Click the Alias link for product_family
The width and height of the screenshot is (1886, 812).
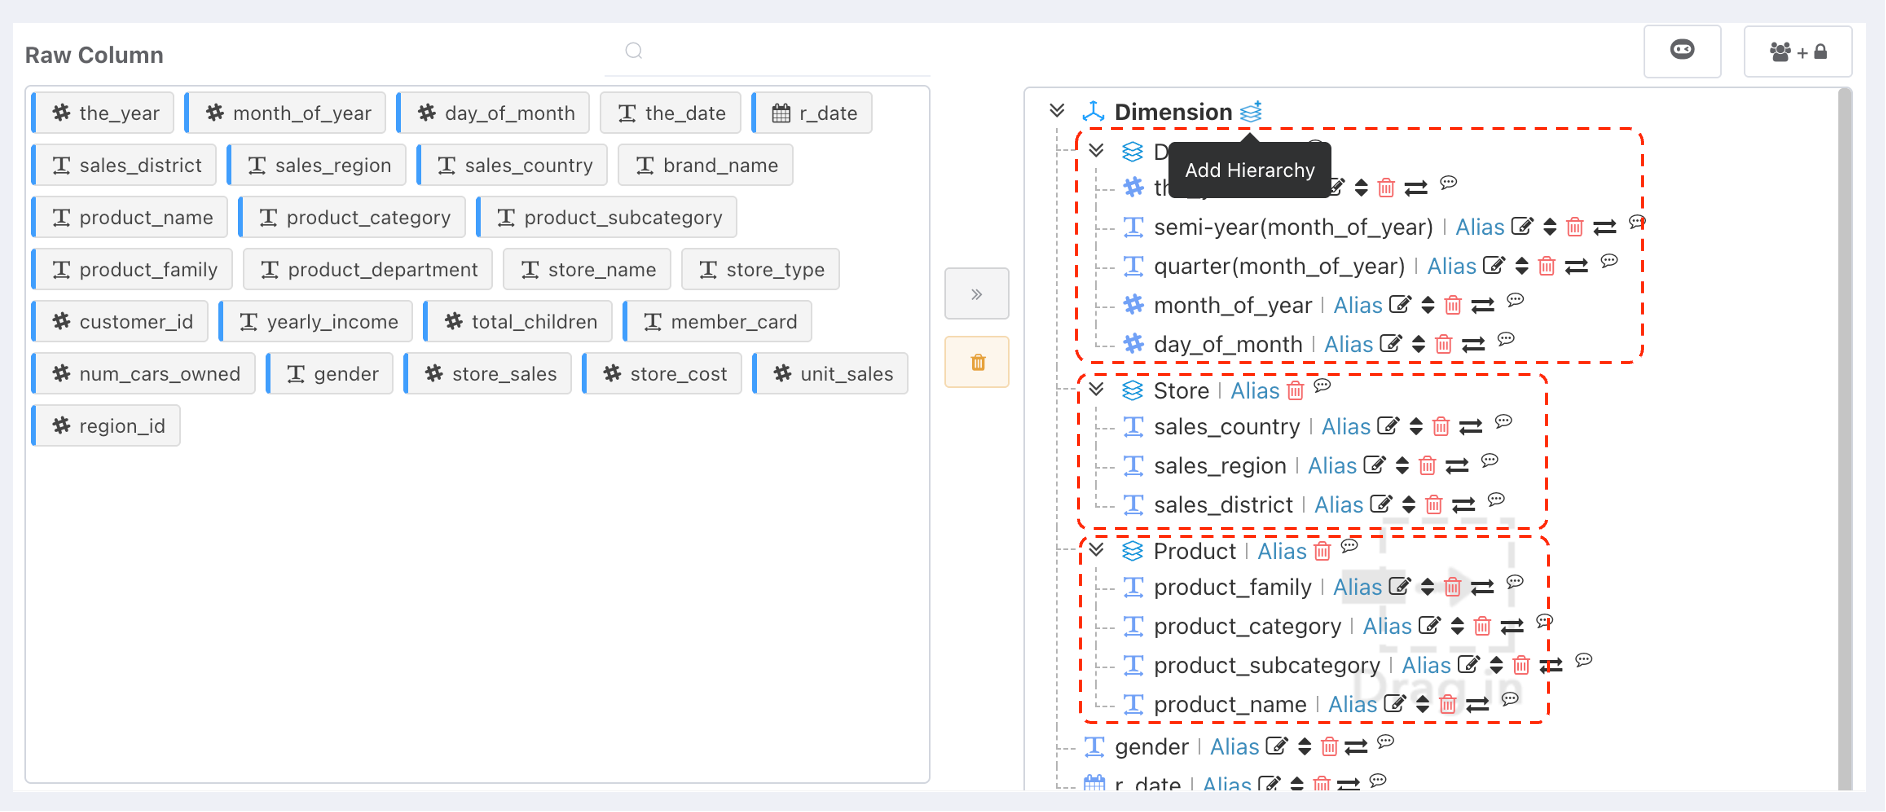coord(1357,587)
